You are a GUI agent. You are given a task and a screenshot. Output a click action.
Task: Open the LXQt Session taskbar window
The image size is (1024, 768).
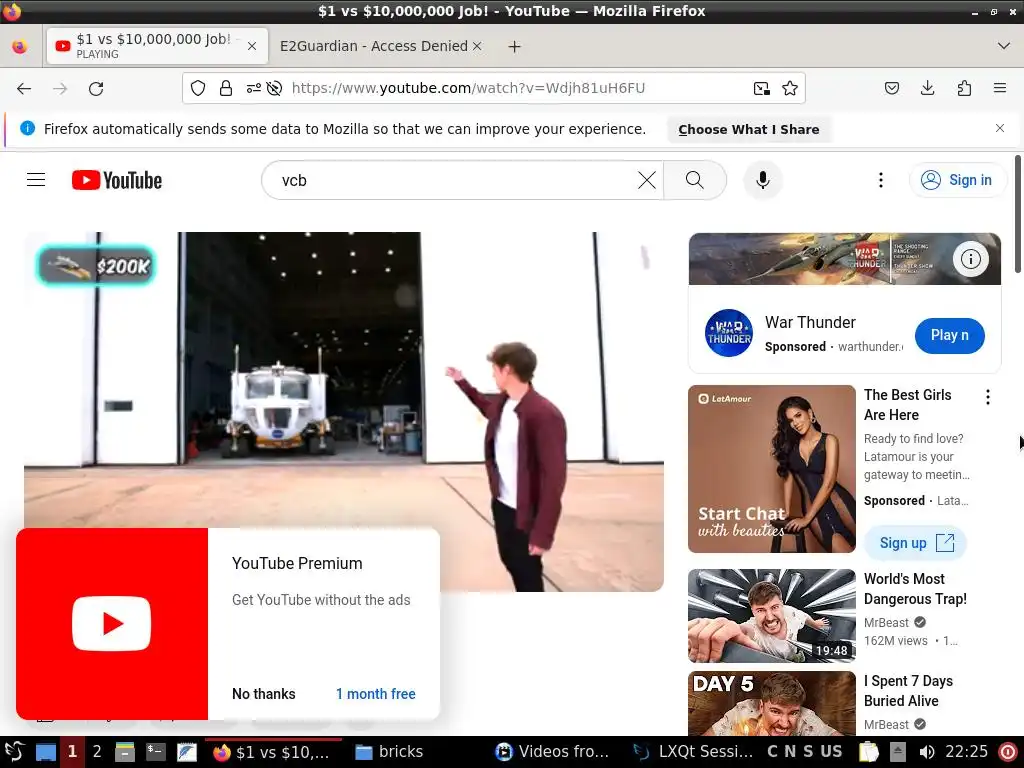[x=692, y=752]
